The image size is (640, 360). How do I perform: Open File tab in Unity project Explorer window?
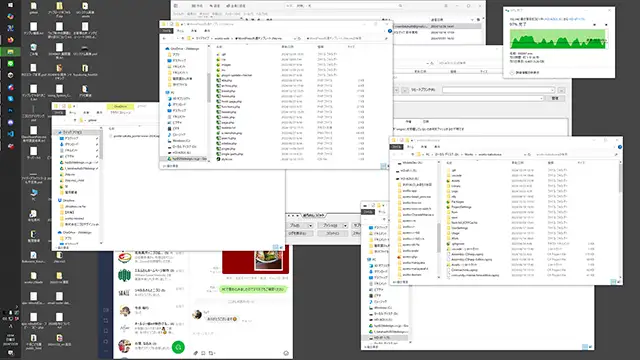pos(396,147)
